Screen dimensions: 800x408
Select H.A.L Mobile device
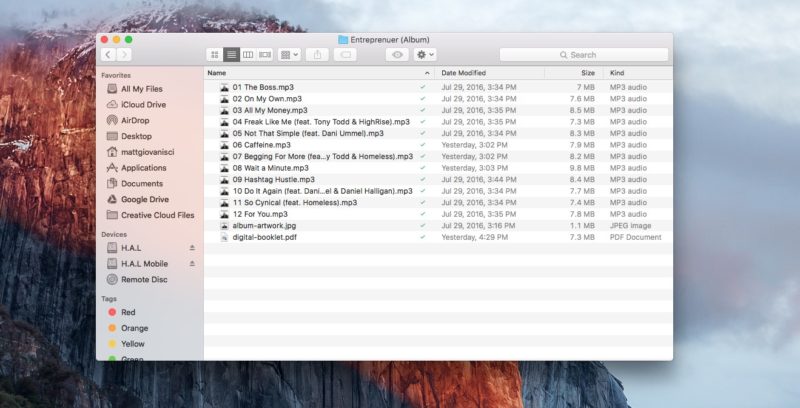(x=144, y=264)
